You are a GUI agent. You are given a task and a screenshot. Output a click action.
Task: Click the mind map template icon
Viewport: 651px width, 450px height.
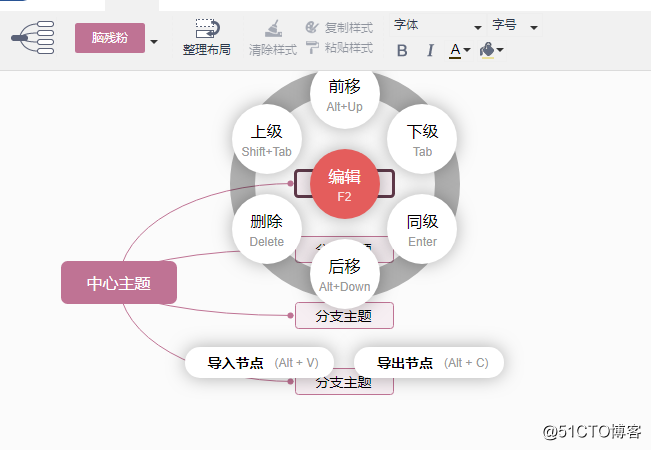point(33,37)
